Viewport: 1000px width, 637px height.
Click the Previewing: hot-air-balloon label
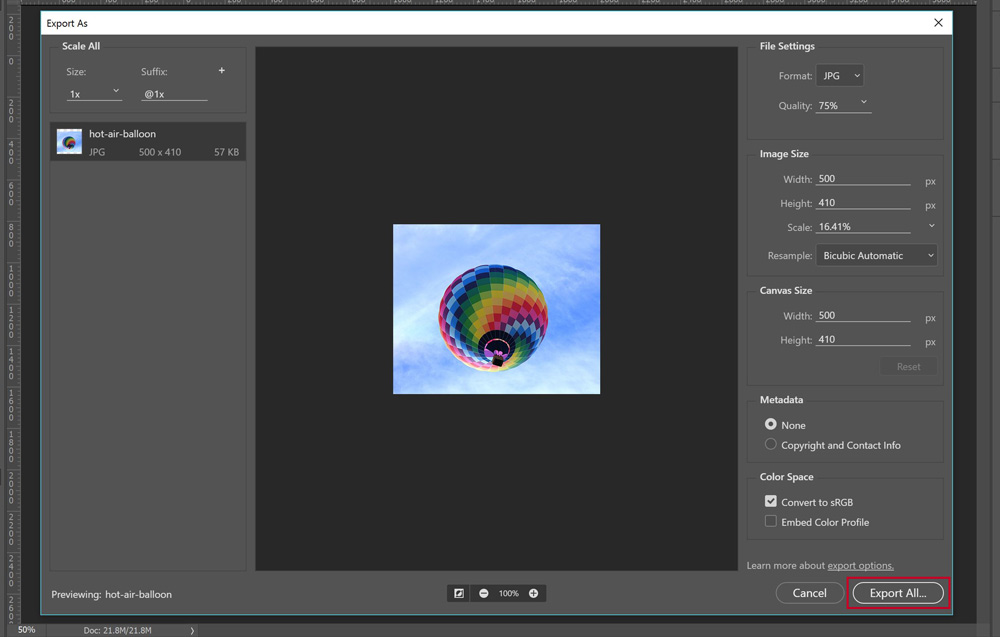click(x=112, y=594)
